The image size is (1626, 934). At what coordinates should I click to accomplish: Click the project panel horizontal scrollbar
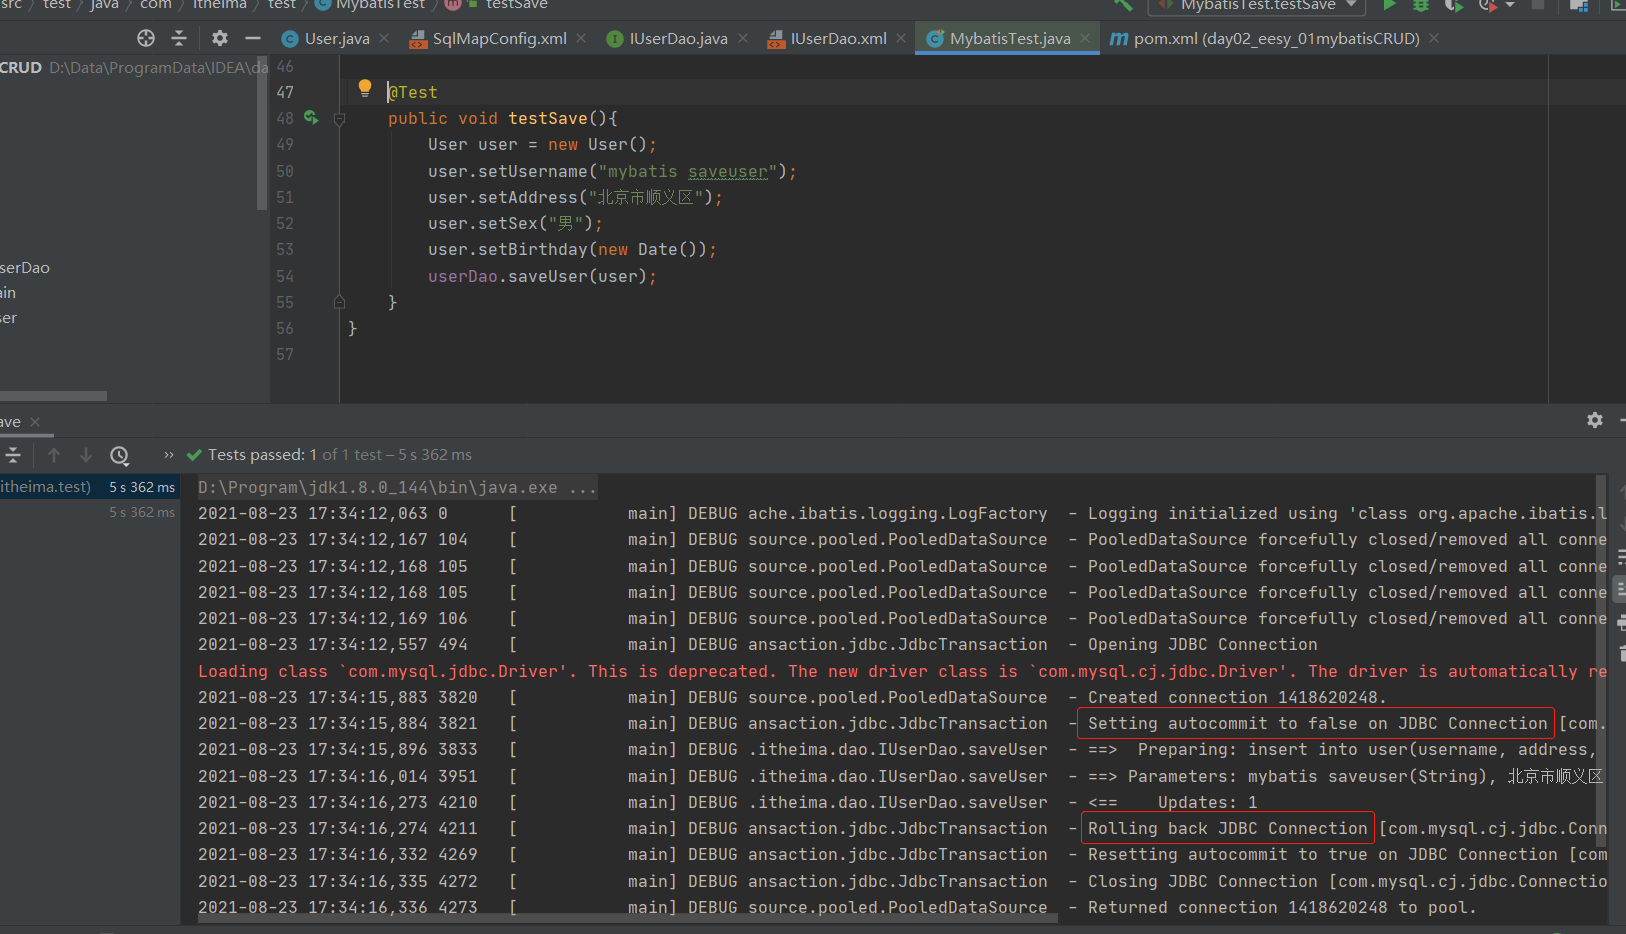point(53,396)
